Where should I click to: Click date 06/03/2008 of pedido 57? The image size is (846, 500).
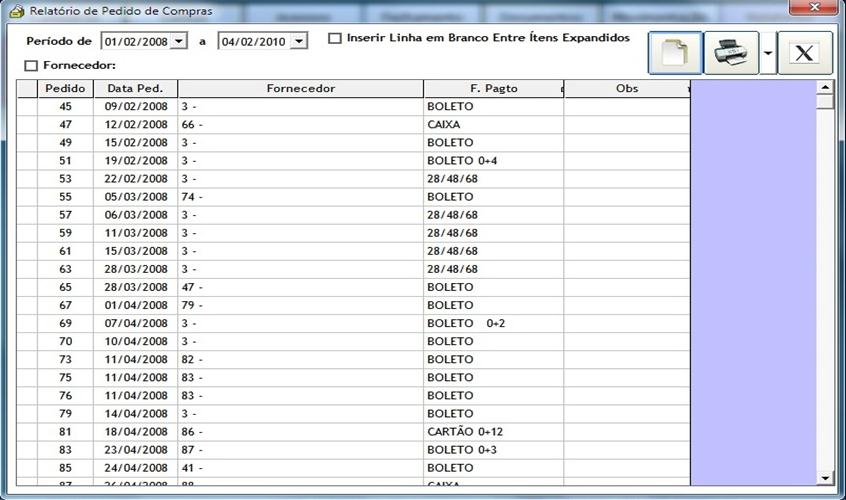pyautogui.click(x=135, y=215)
